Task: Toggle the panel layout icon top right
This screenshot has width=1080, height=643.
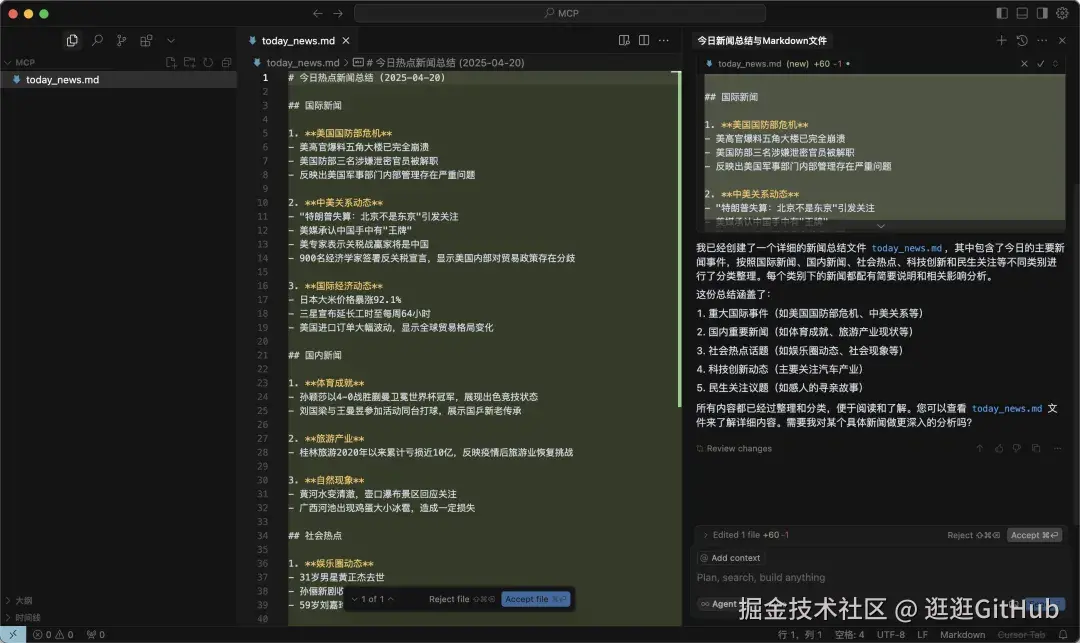Action: (1022, 12)
